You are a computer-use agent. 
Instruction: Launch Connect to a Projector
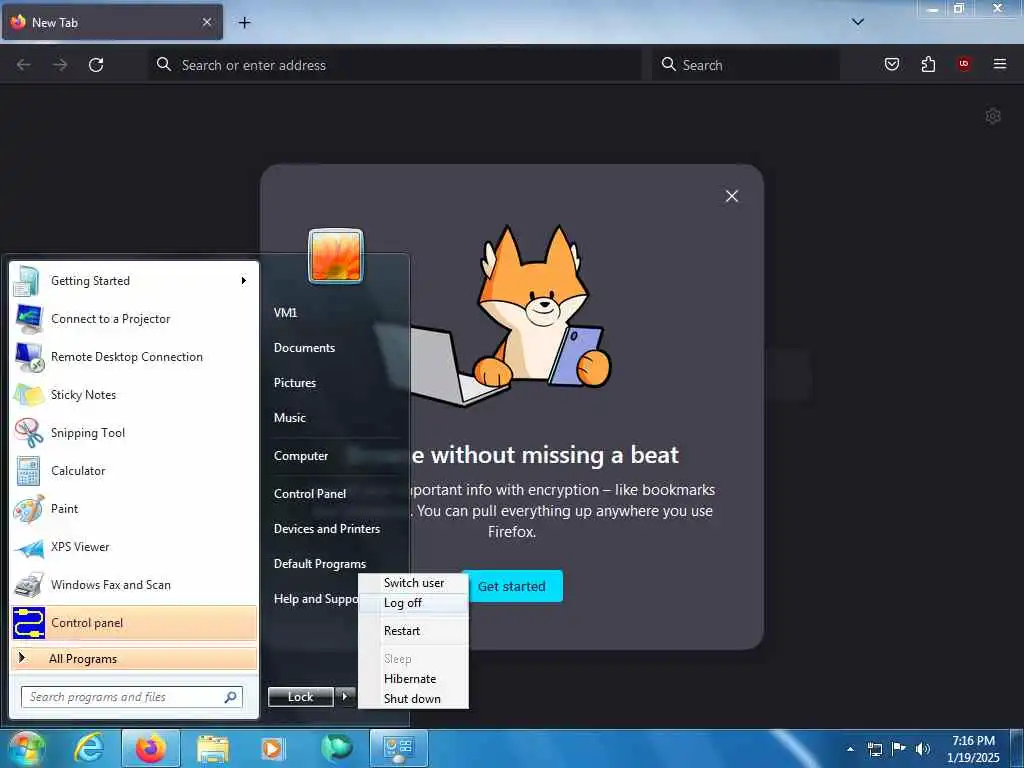134,319
